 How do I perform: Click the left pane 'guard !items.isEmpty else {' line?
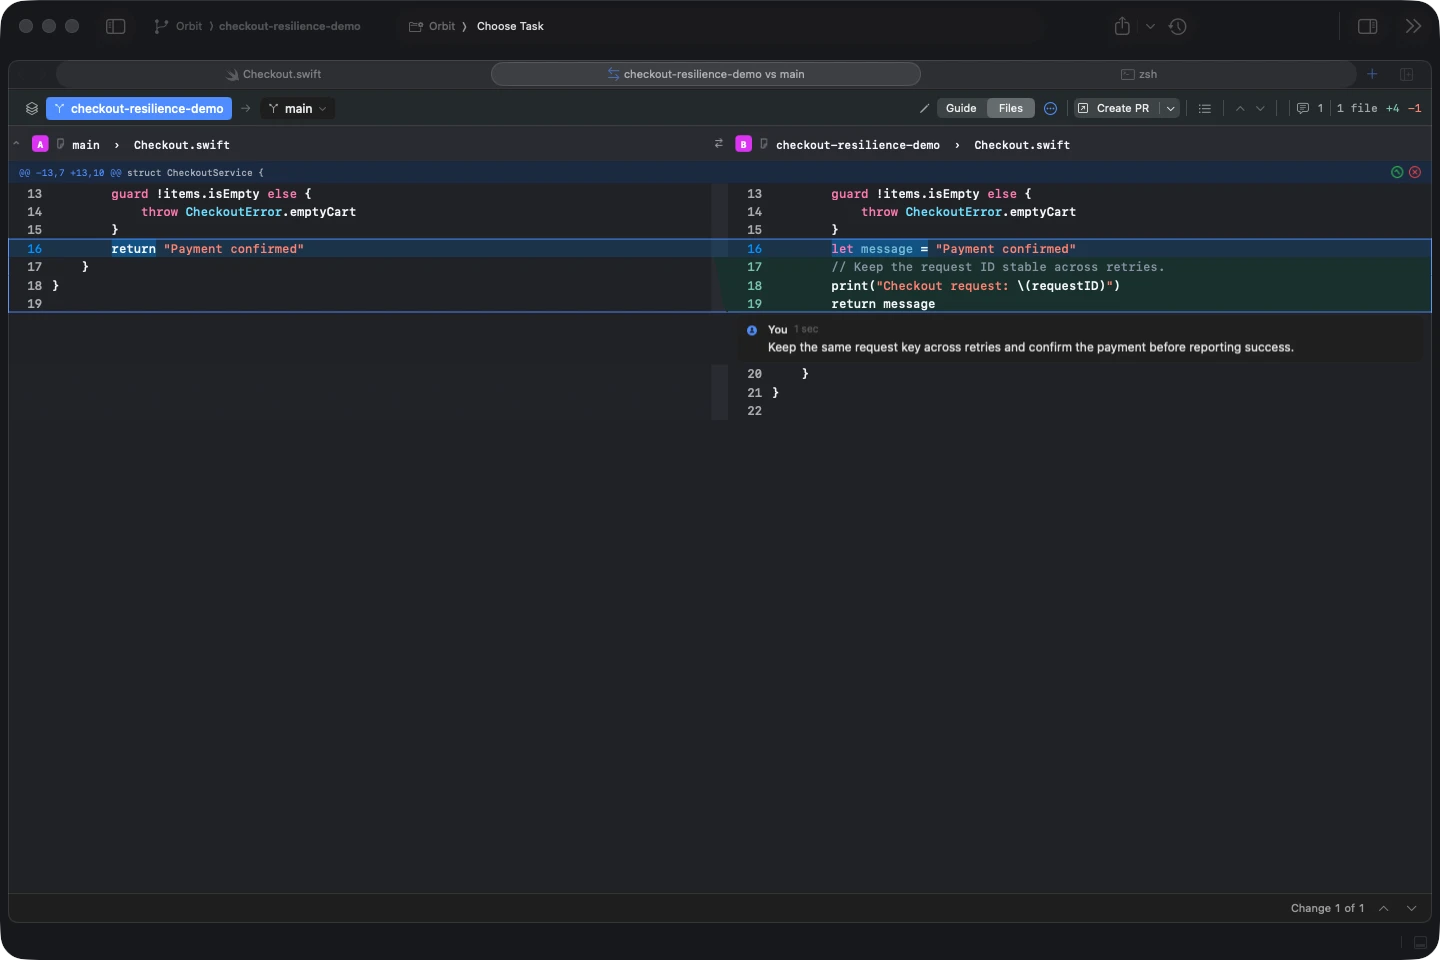(x=211, y=194)
